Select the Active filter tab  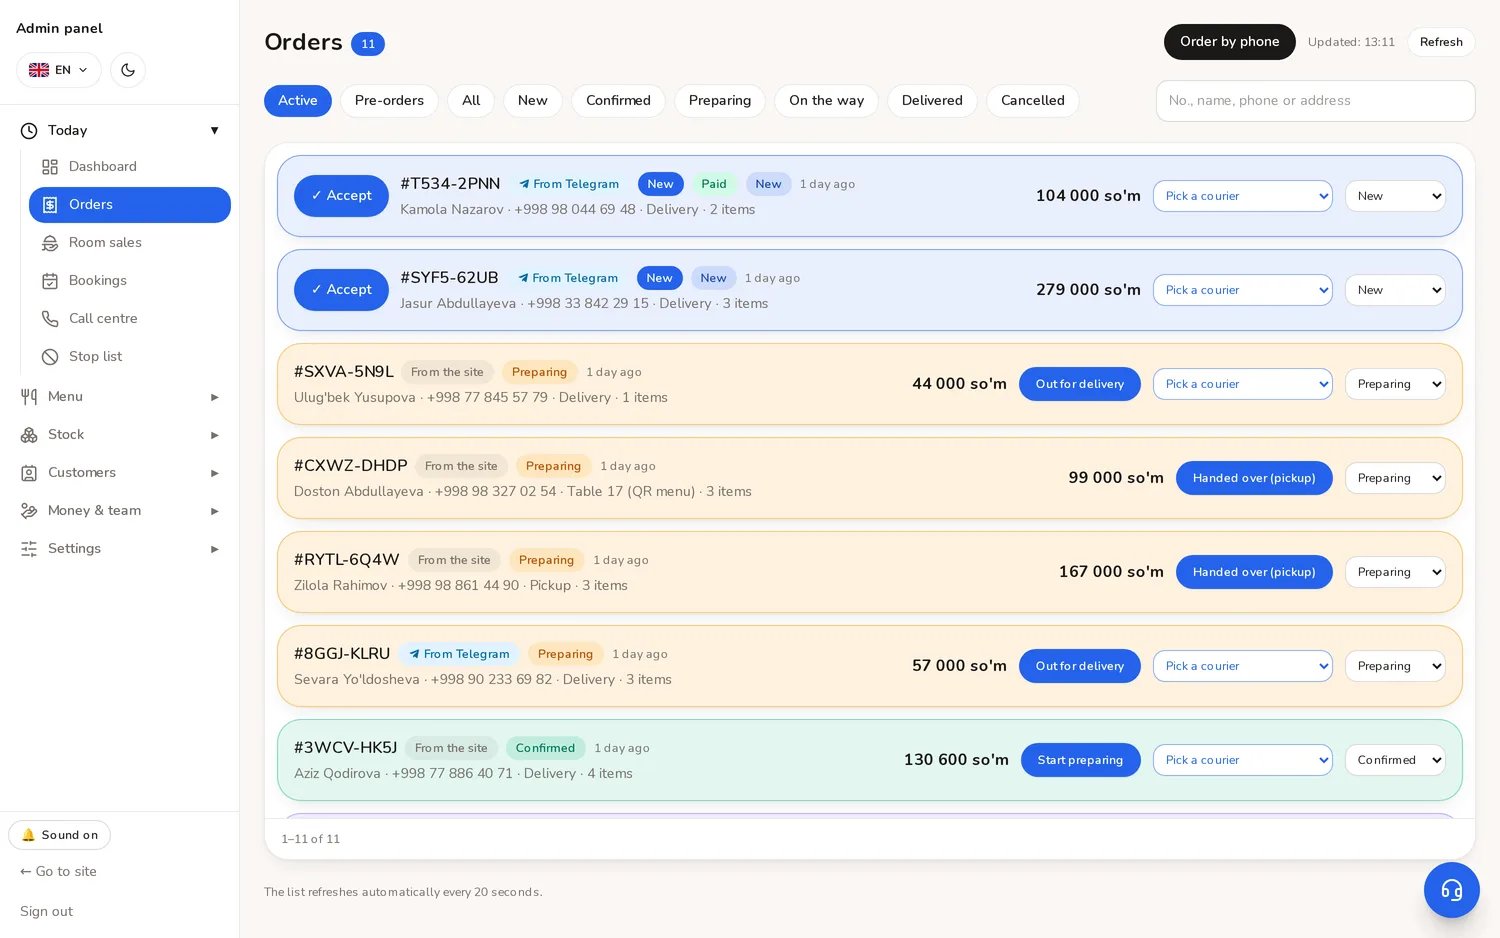(x=298, y=101)
